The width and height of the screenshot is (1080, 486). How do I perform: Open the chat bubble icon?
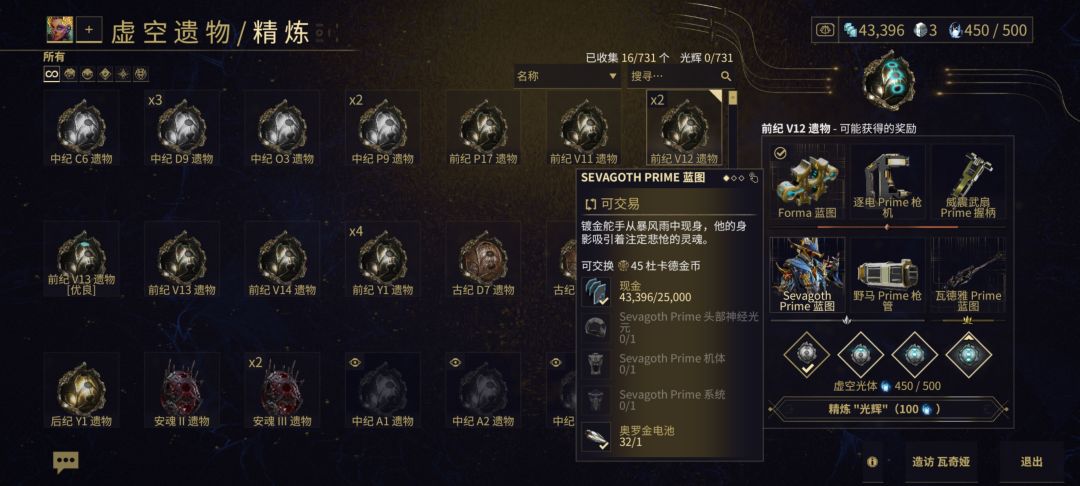pos(66,462)
